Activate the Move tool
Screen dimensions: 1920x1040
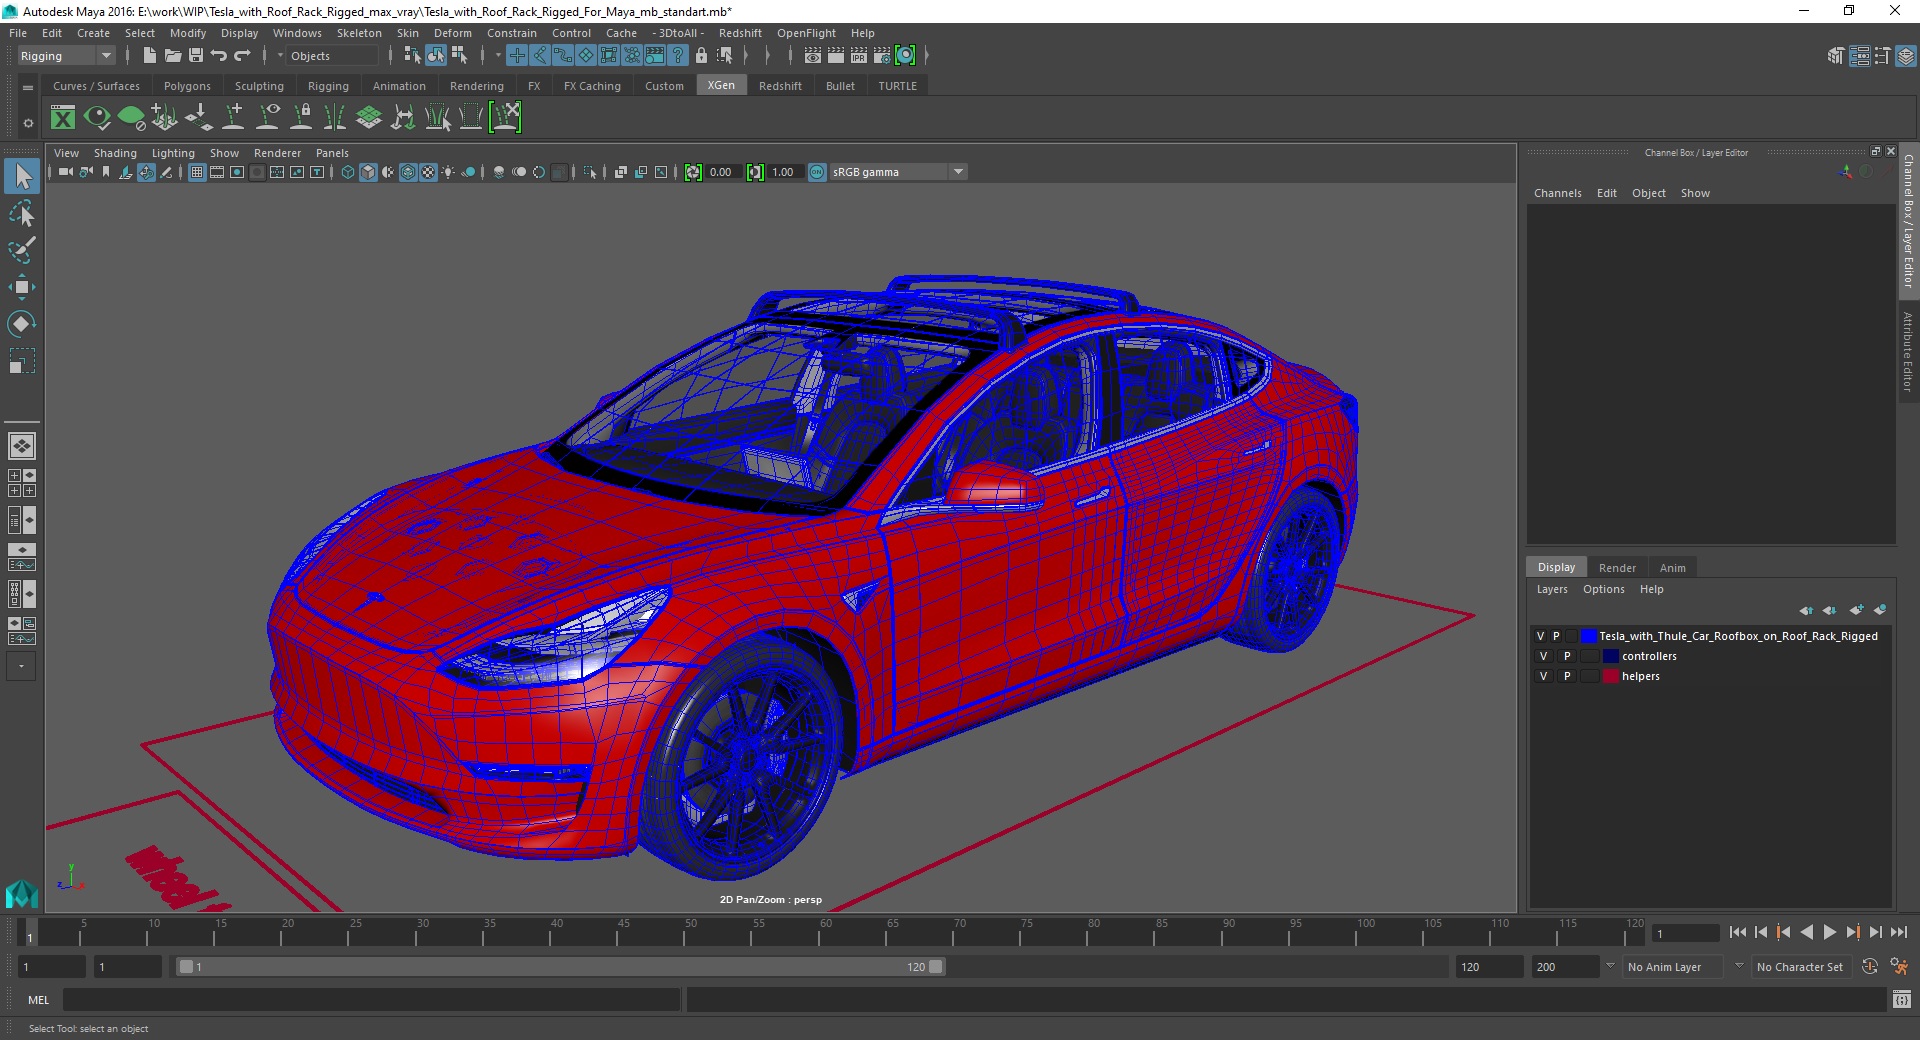(x=22, y=287)
